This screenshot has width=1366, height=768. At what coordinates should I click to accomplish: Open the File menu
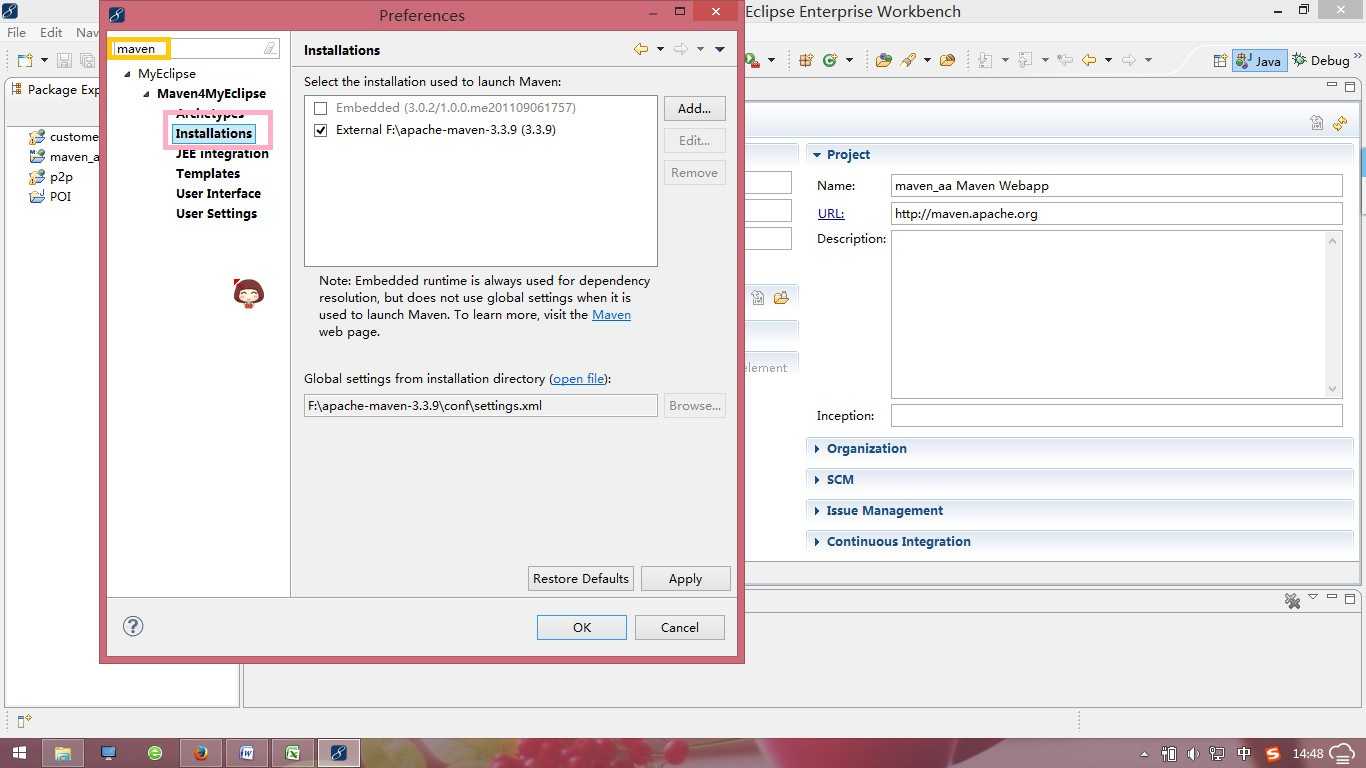point(17,33)
